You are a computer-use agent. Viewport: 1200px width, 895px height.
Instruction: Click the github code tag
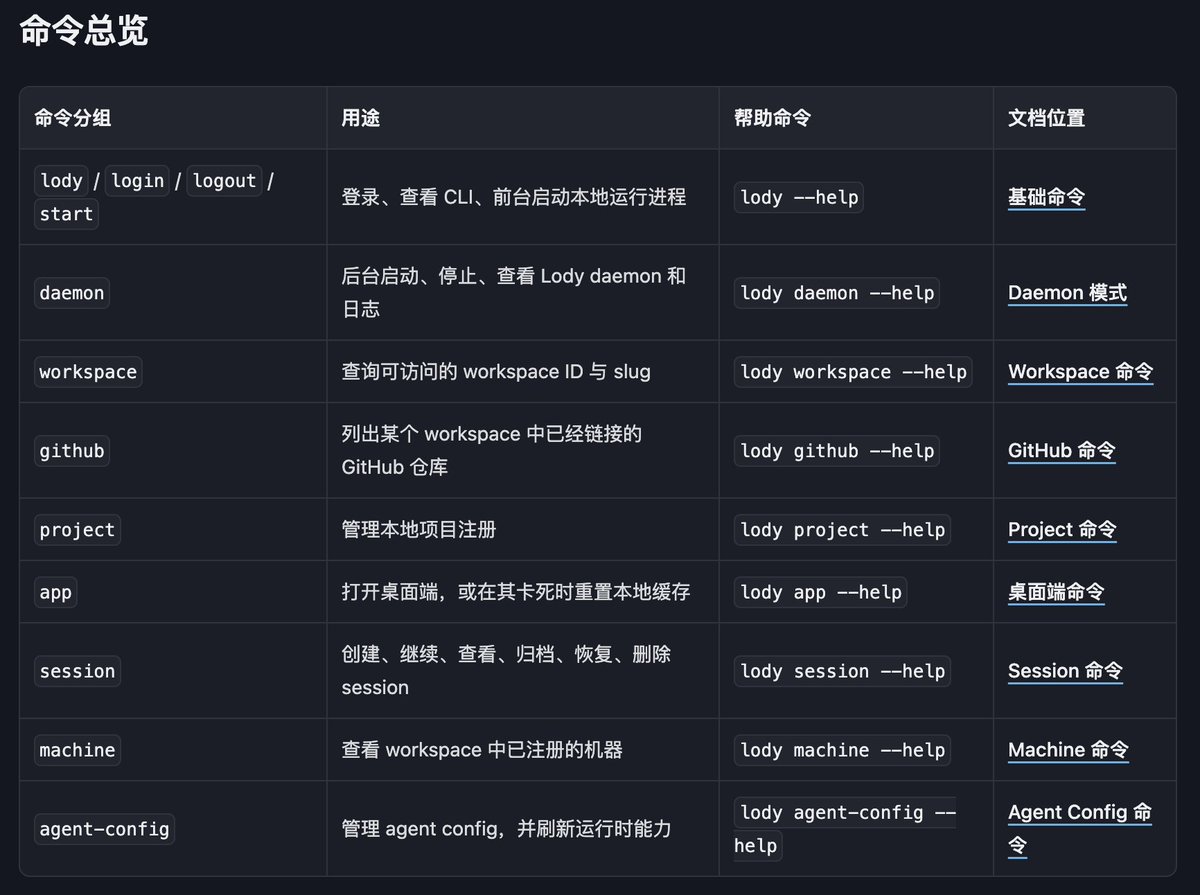tap(71, 451)
